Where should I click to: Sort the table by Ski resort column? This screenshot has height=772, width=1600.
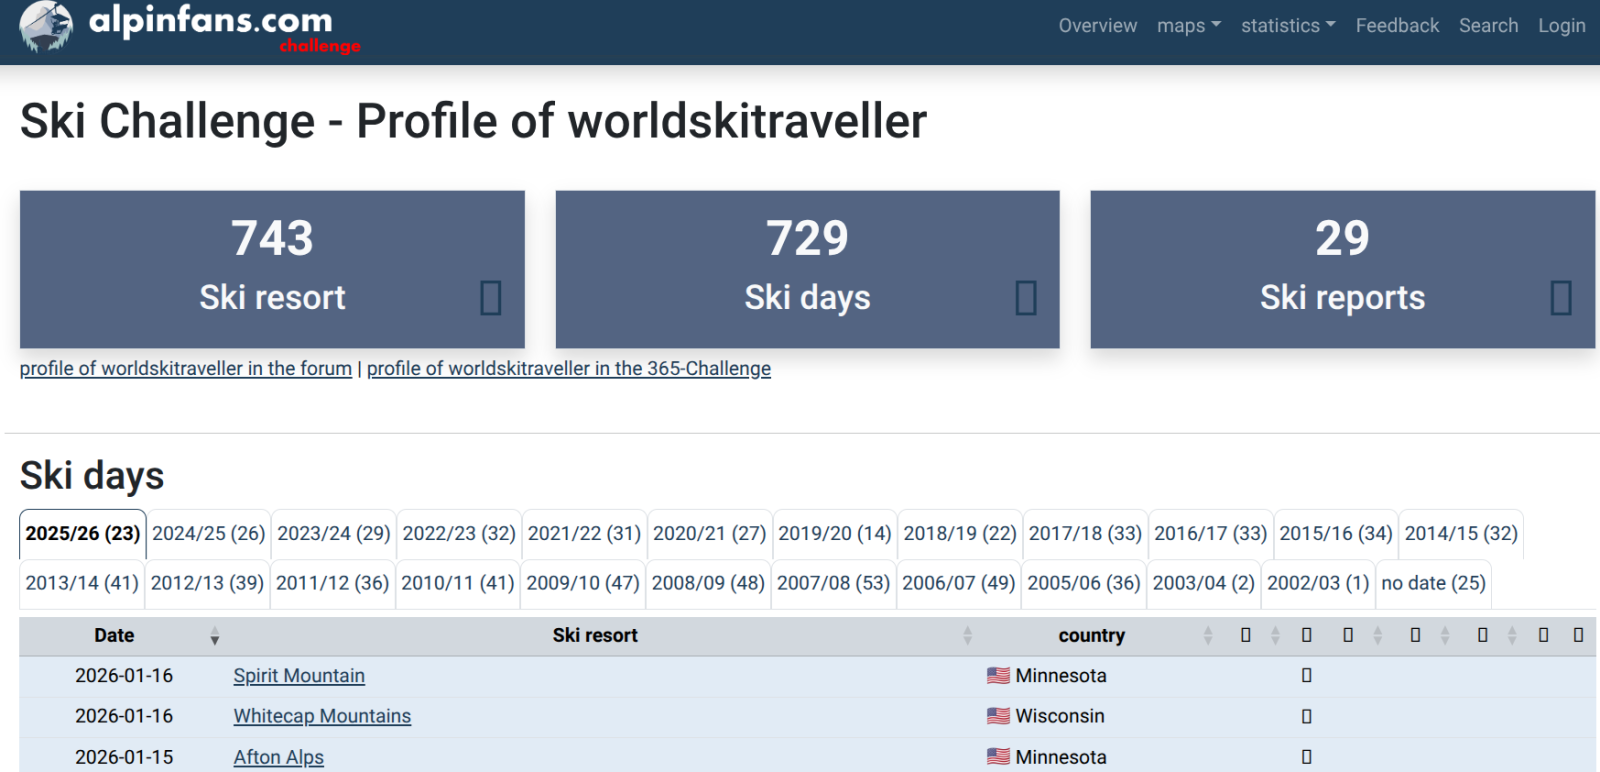click(x=595, y=636)
